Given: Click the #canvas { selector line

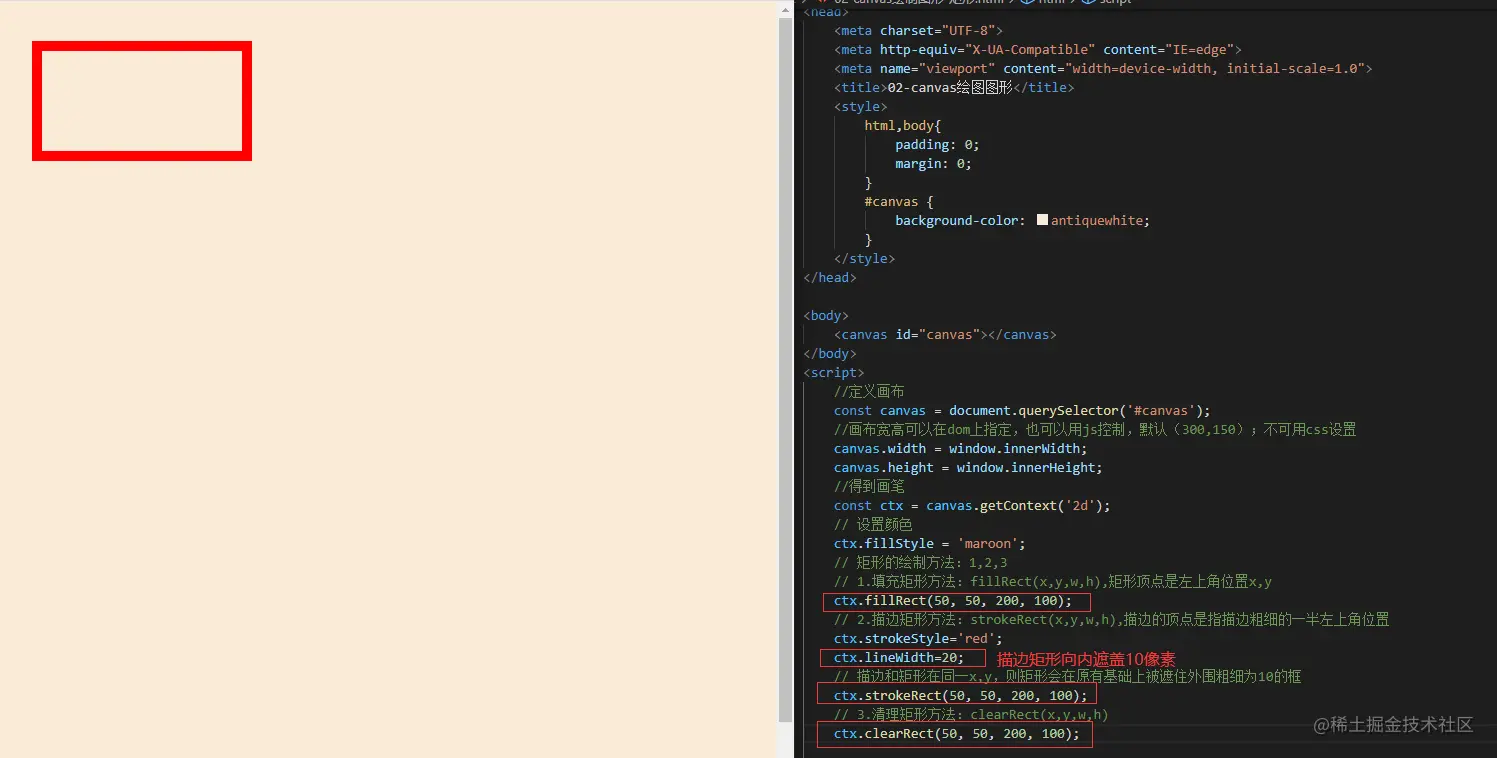Looking at the screenshot, I should [x=899, y=201].
